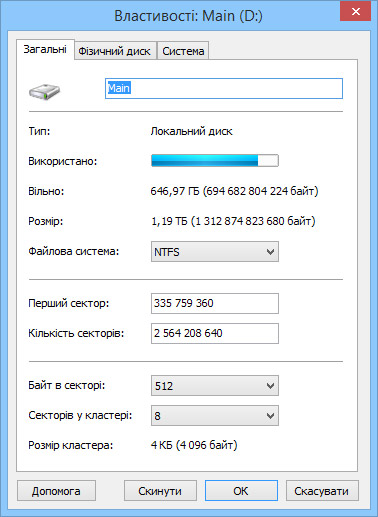This screenshot has height=517, width=378.
Task: Click the Використано usage bar
Action: (x=215, y=161)
